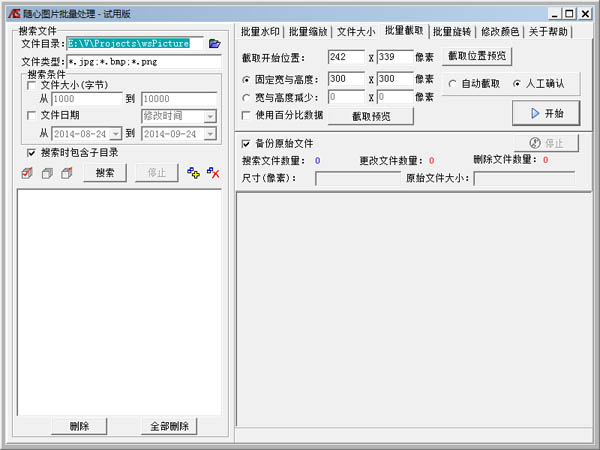Open the 修改颜色 tab
This screenshot has width=600, height=450.
click(x=500, y=32)
